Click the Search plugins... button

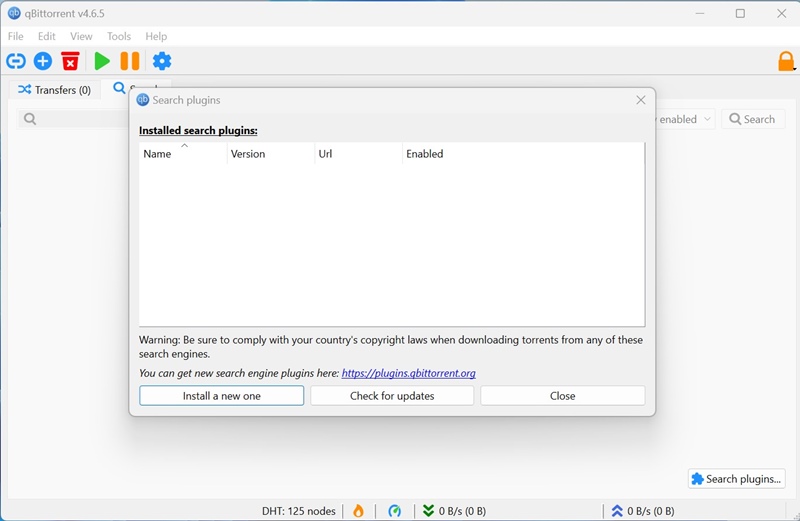coord(736,479)
